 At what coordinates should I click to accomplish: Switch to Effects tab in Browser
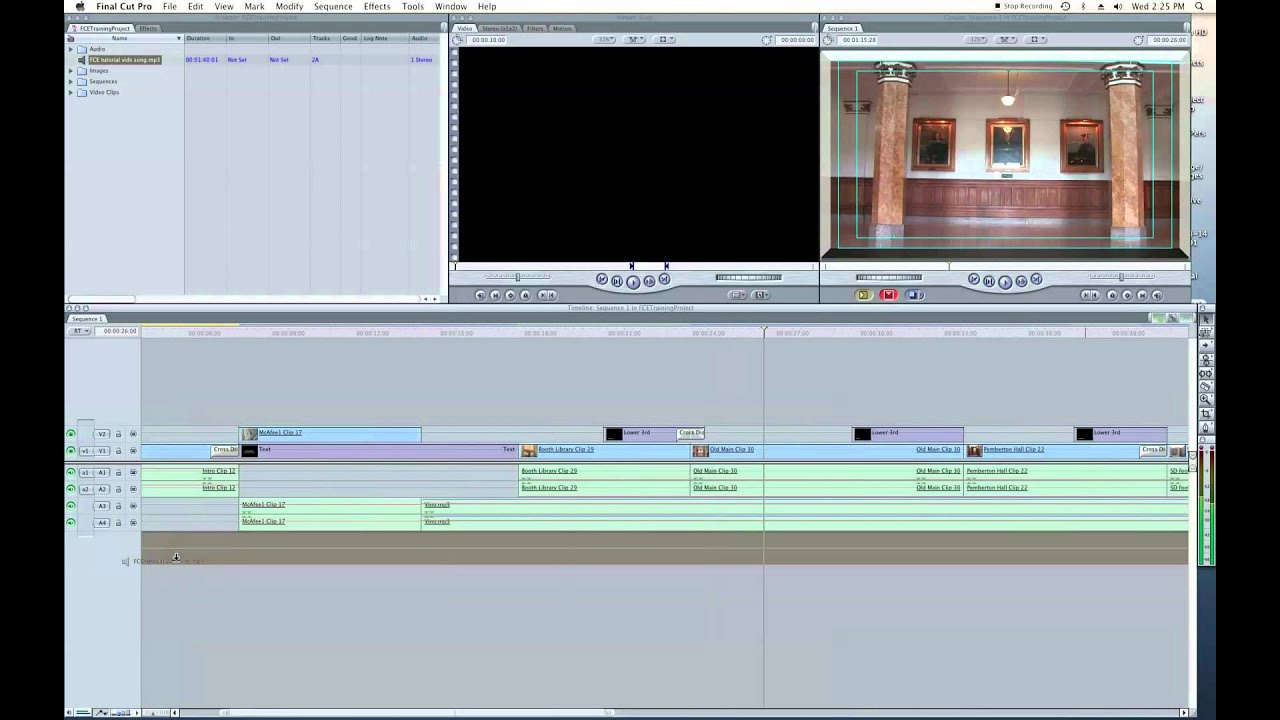(x=148, y=28)
